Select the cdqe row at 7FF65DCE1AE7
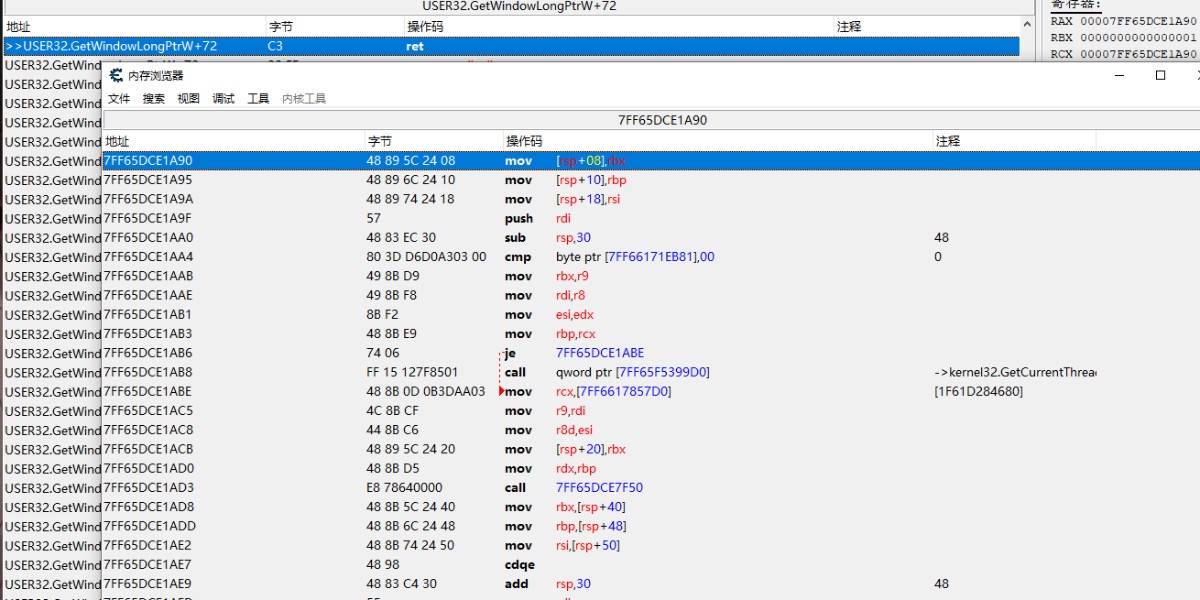 (x=652, y=565)
